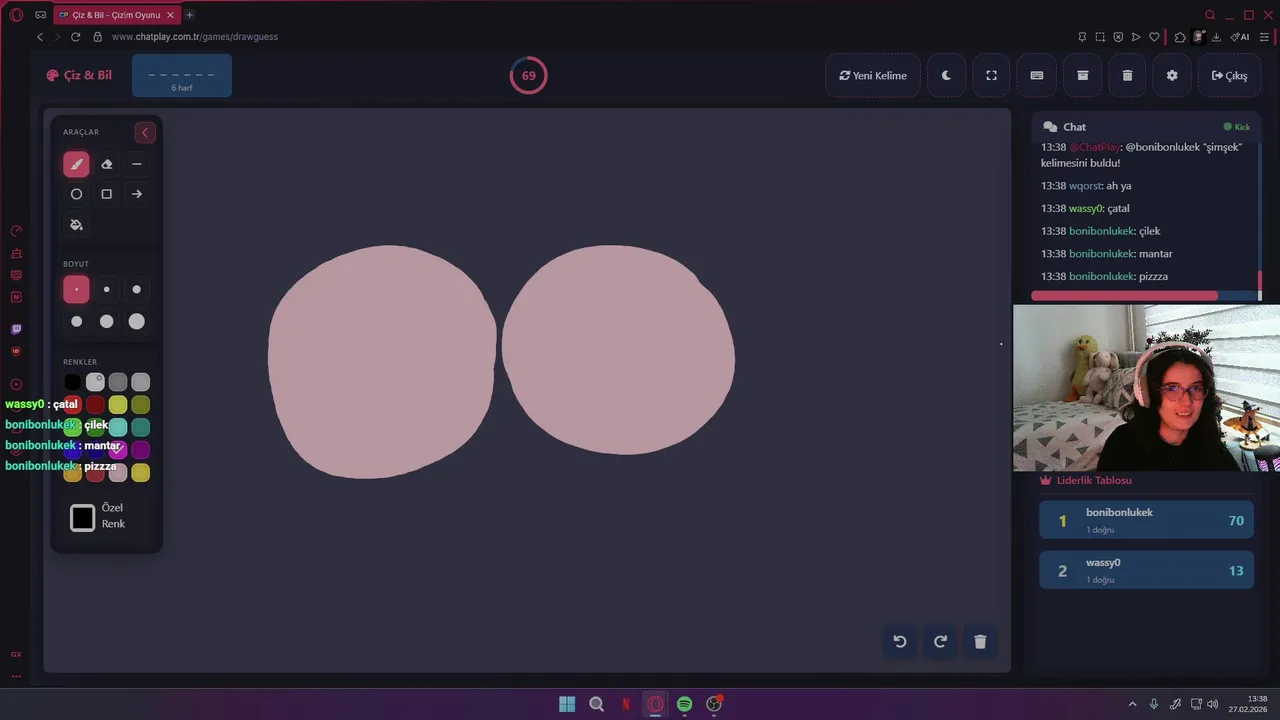Toggle fullscreen mode in the game toolbar
1280x720 pixels.
991,75
